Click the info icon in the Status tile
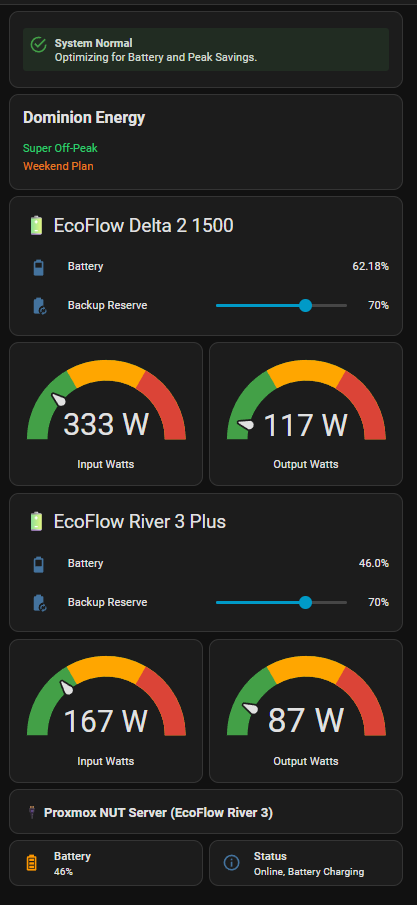 click(231, 863)
